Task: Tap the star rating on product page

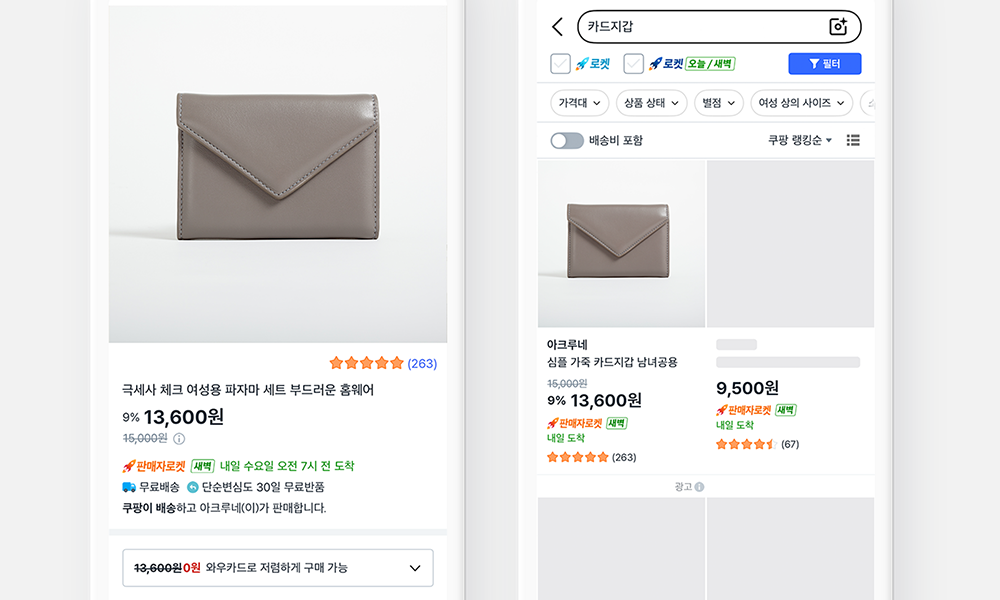Action: (x=366, y=363)
